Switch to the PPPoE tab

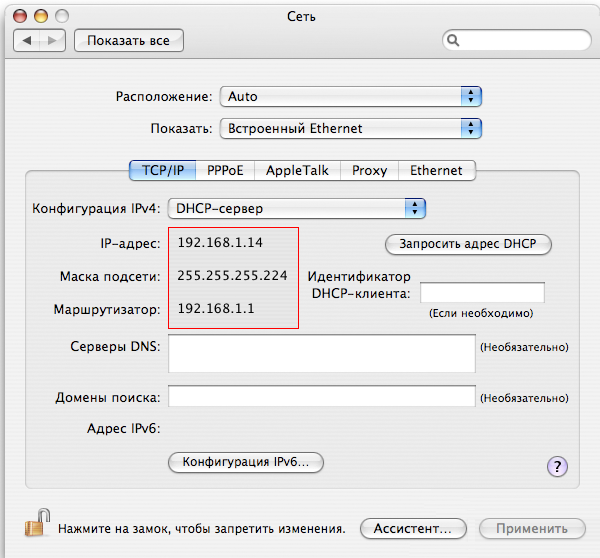coord(225,170)
